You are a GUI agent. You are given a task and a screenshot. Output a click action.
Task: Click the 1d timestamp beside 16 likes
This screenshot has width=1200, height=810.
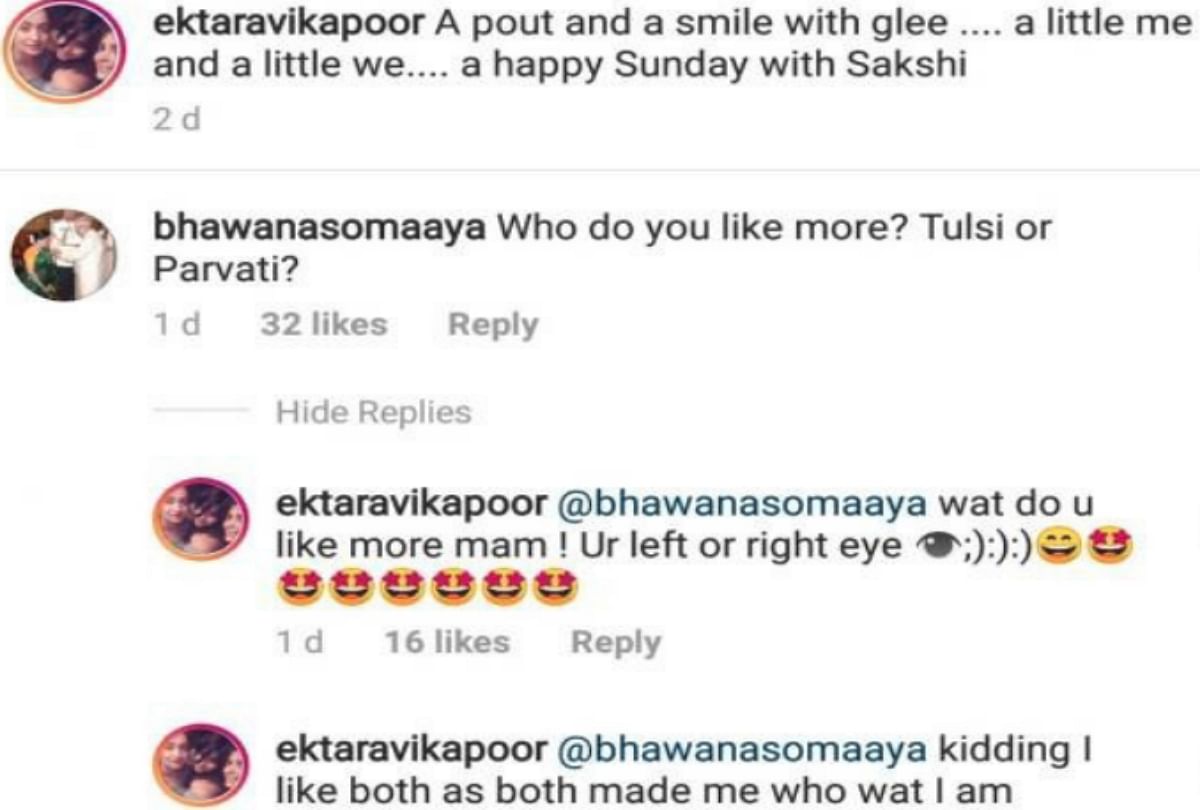coord(299,642)
